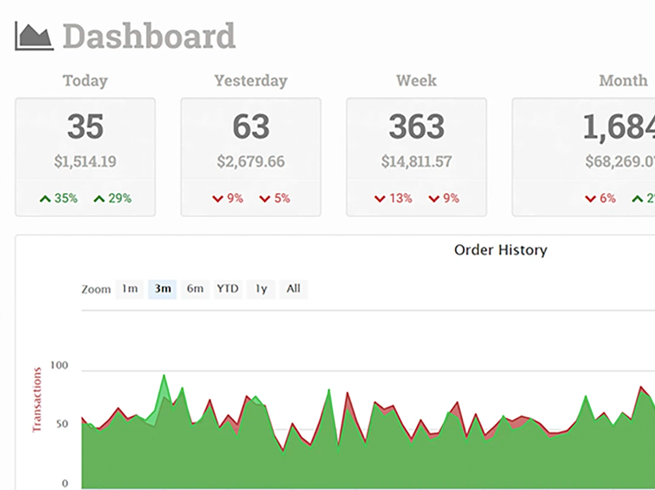
Task: Click red down arrow beside 13%
Action: click(x=380, y=199)
